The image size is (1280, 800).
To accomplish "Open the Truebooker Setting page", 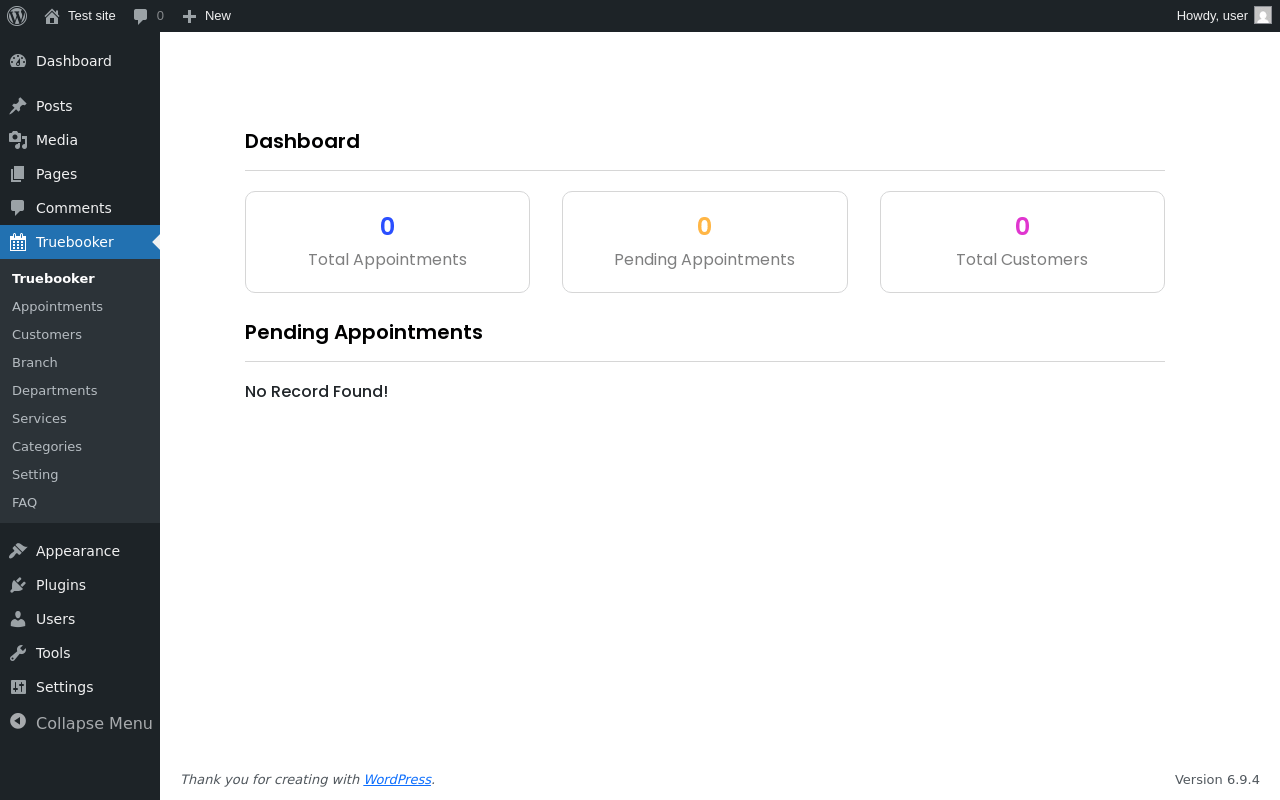I will [35, 474].
